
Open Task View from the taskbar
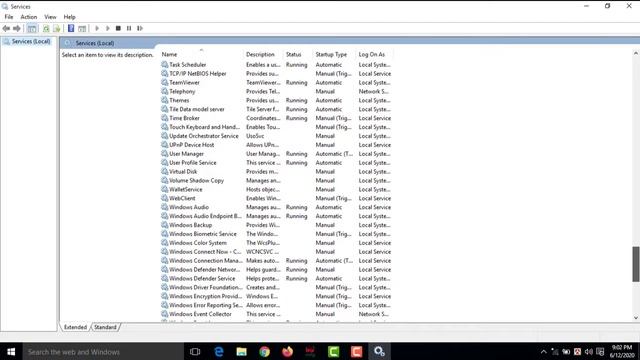195,351
